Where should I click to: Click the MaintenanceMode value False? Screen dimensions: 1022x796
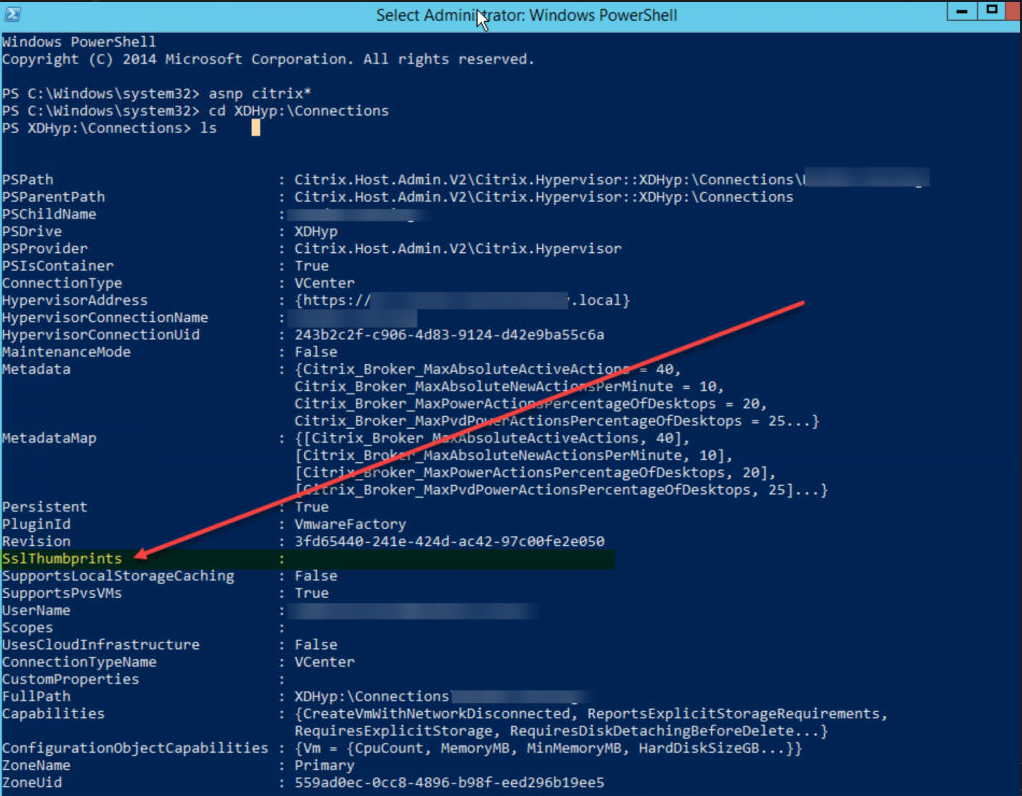[x=315, y=352]
